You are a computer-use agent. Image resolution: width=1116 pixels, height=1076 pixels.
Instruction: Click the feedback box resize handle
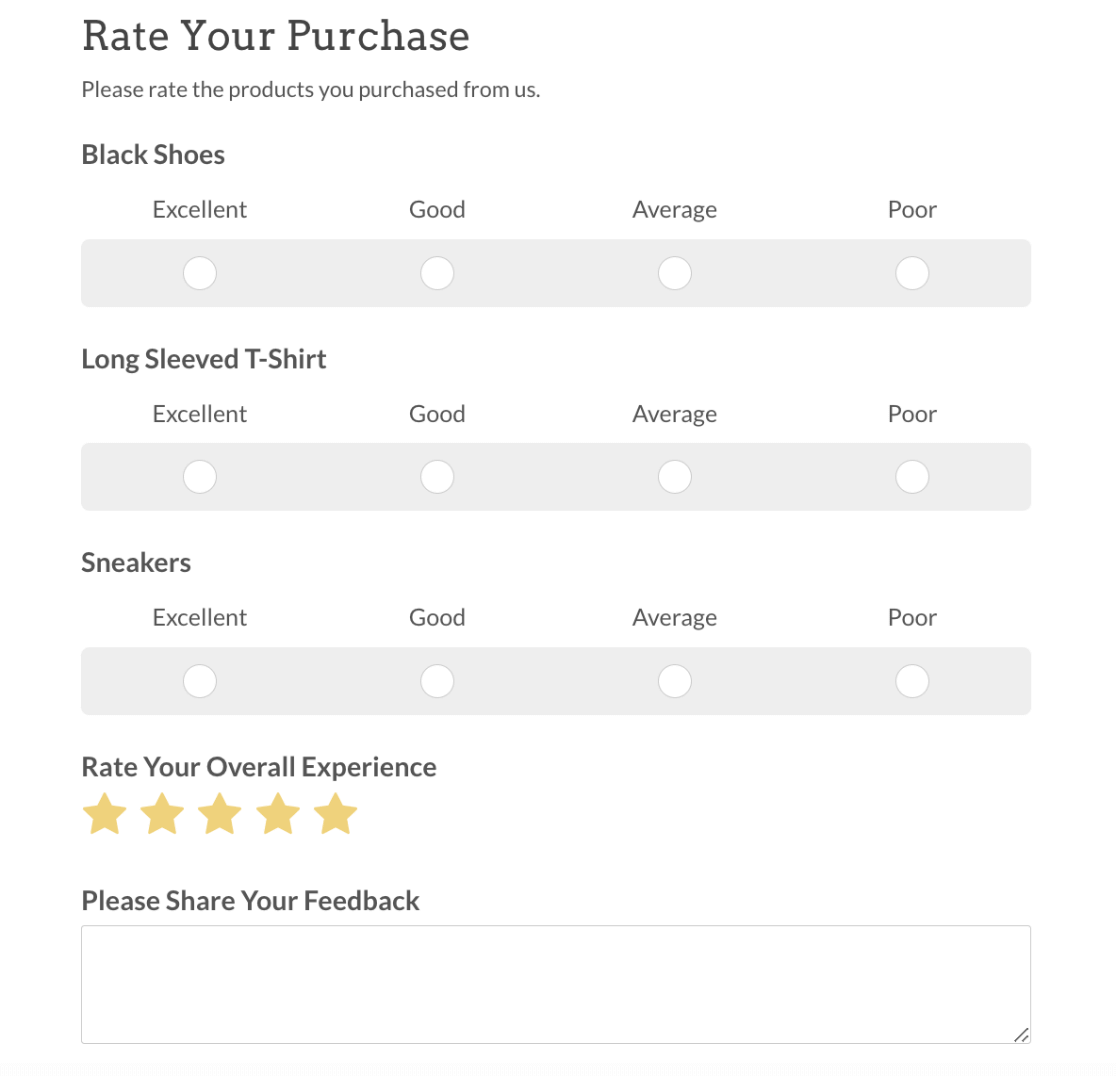[x=1021, y=1035]
